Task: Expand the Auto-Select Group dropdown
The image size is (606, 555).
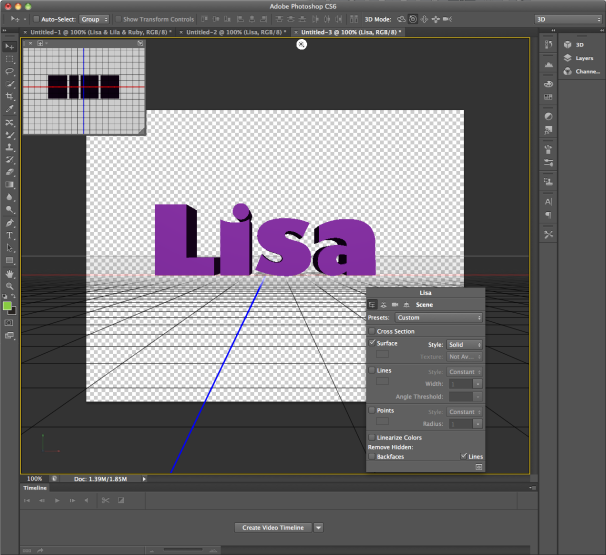Action: (x=95, y=19)
